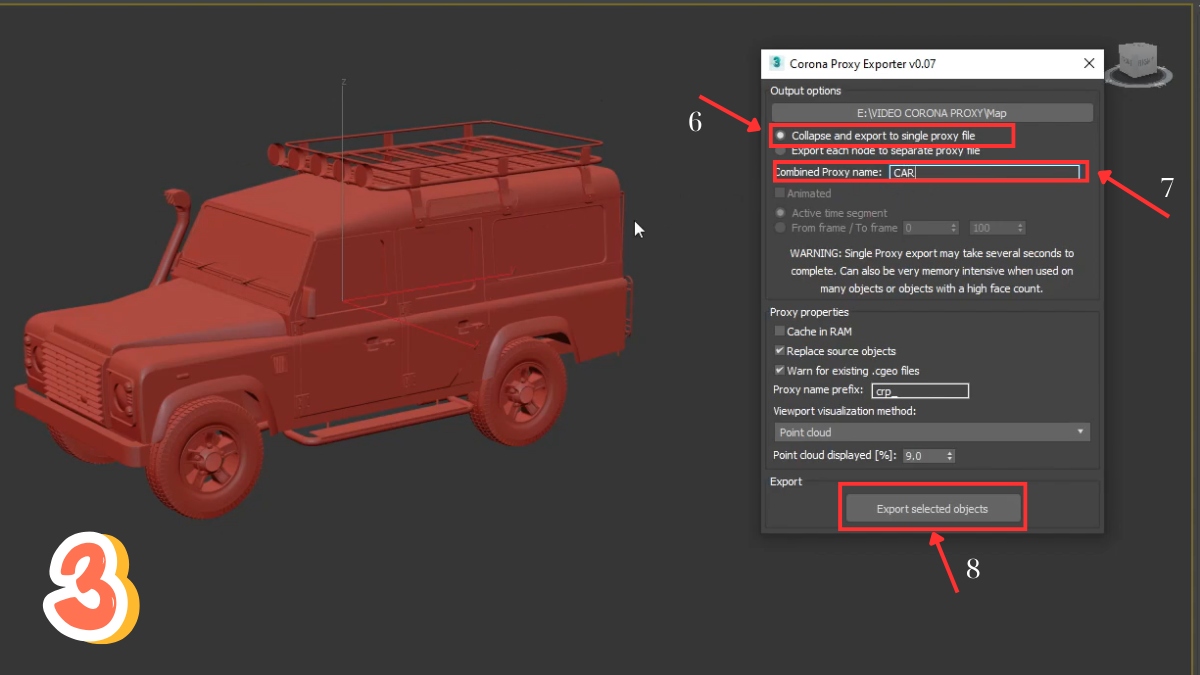Viewport: 1200px width, 675px height.
Task: Increment the From frame spinner
Action: click(953, 224)
